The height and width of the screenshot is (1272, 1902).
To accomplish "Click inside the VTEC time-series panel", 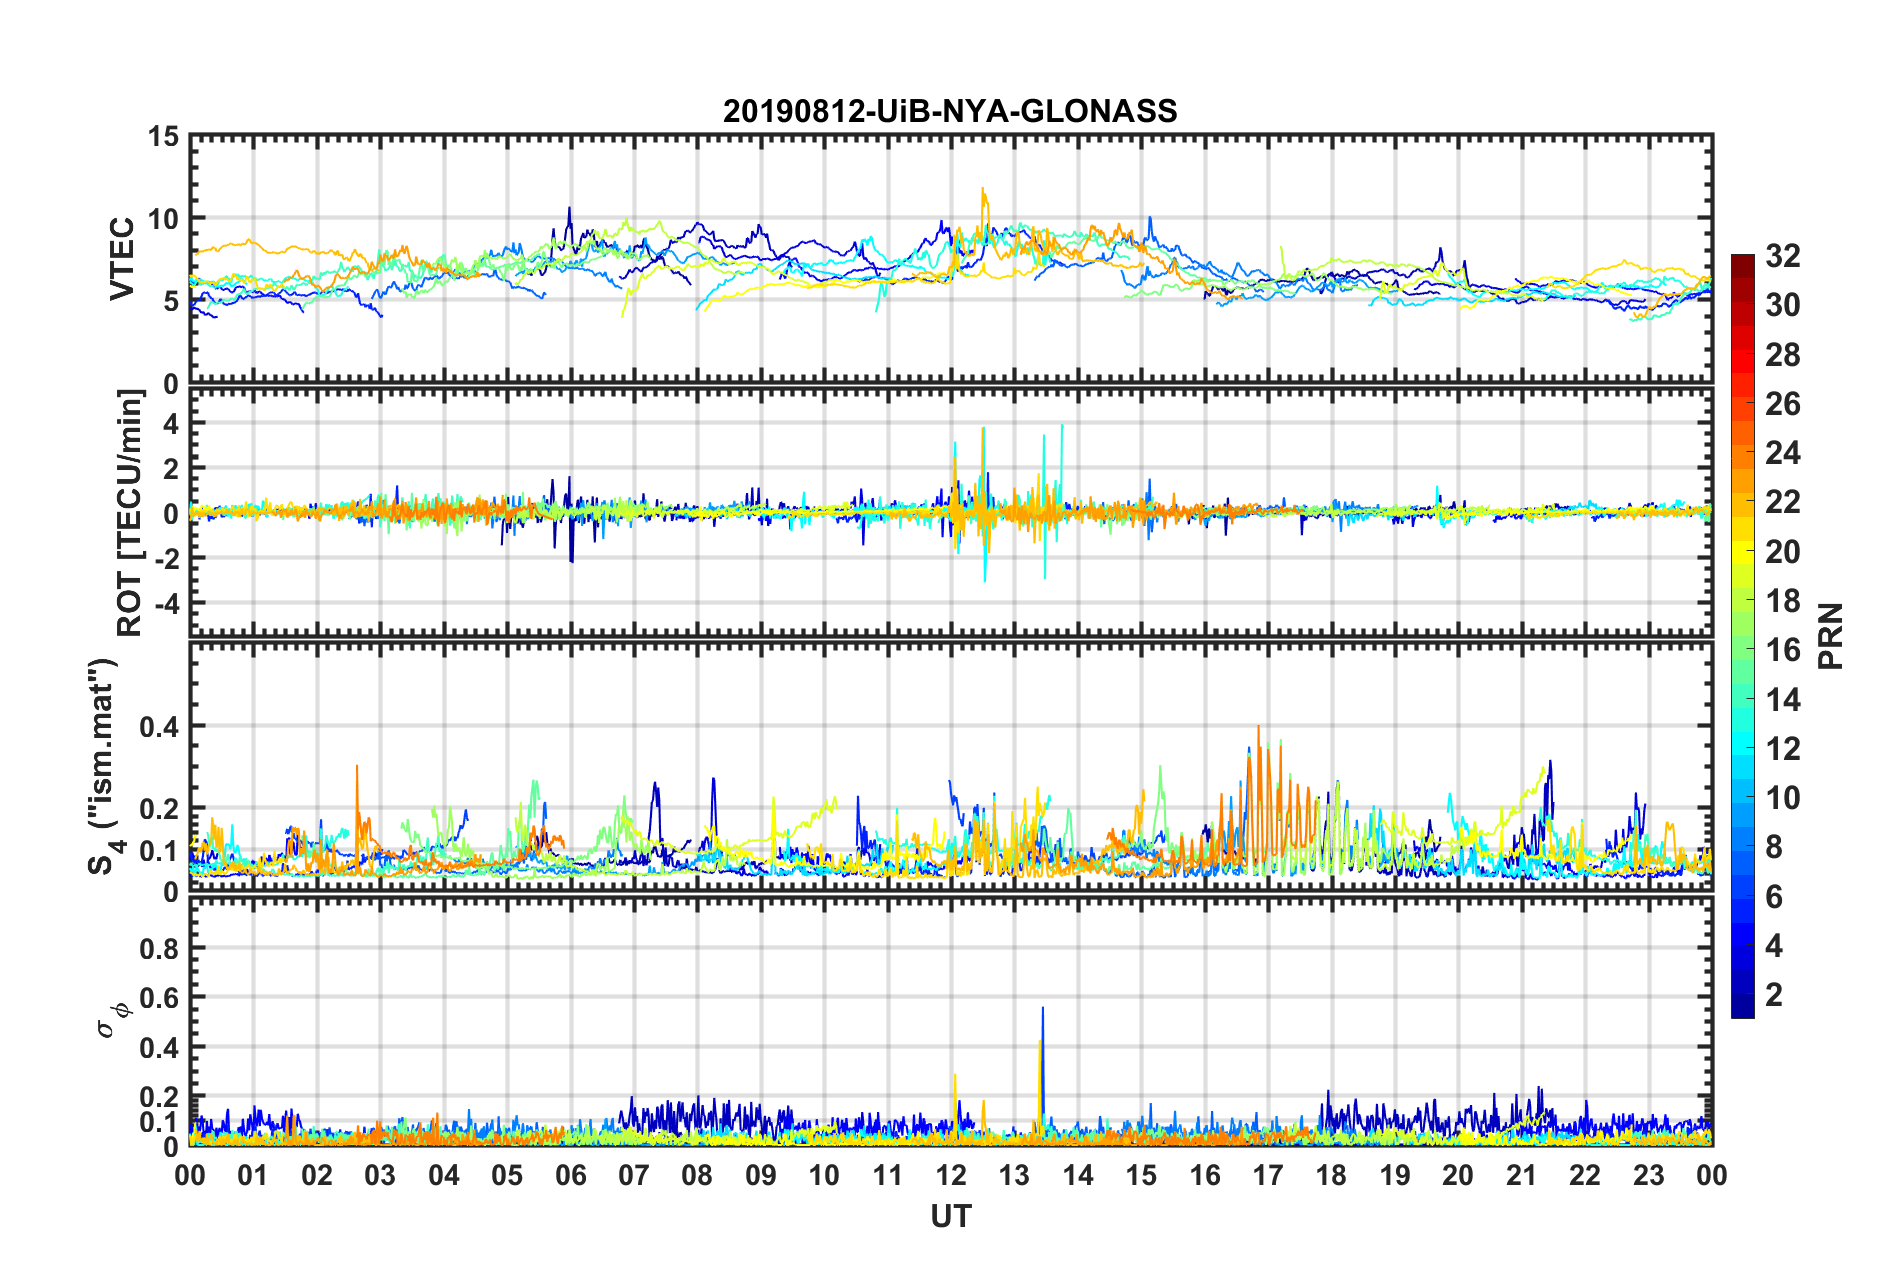I will pos(951,259).
